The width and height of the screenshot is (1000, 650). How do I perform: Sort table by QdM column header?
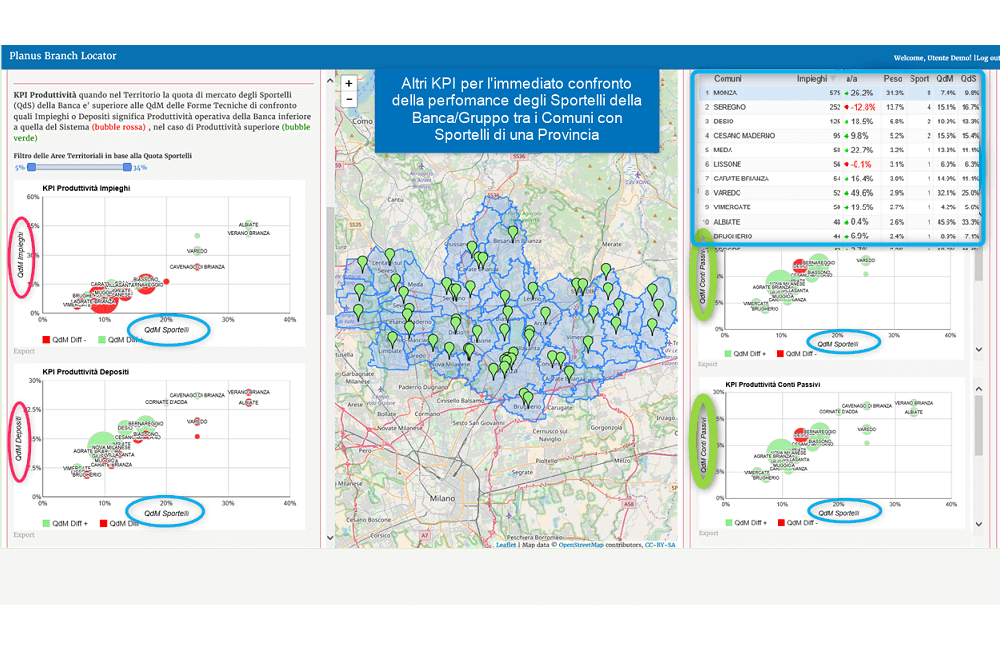(x=945, y=78)
